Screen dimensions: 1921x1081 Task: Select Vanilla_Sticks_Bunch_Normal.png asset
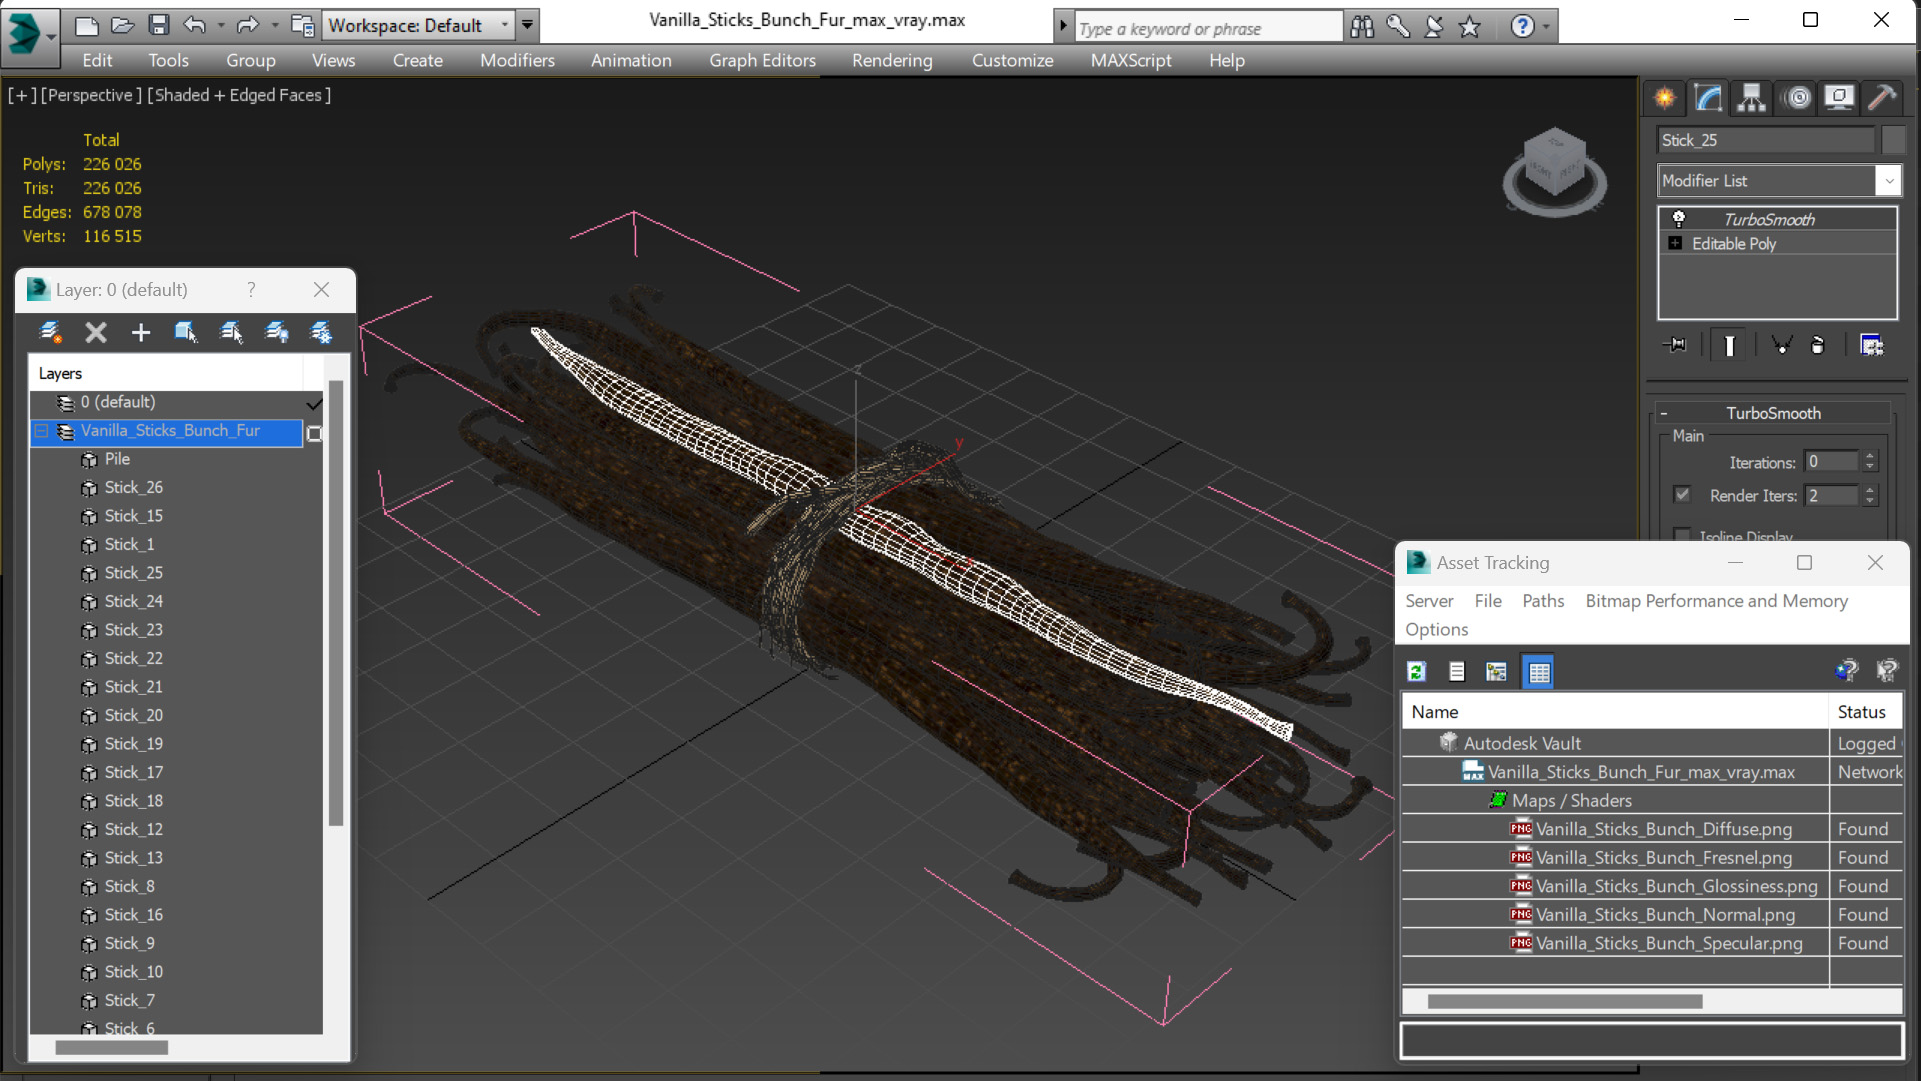[x=1664, y=915]
